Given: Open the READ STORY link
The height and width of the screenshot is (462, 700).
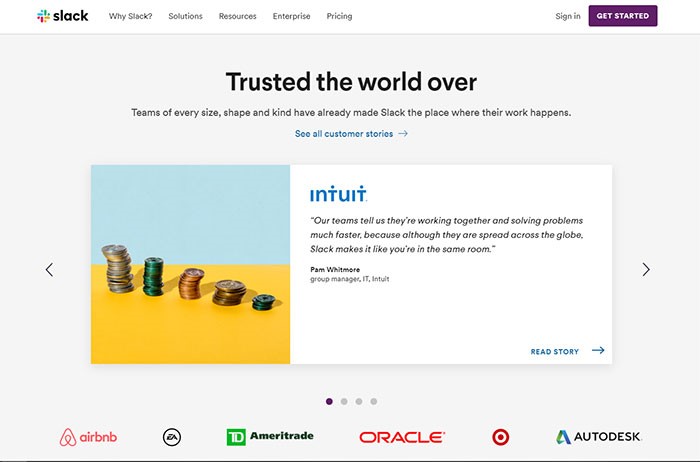Looking at the screenshot, I should [567, 351].
